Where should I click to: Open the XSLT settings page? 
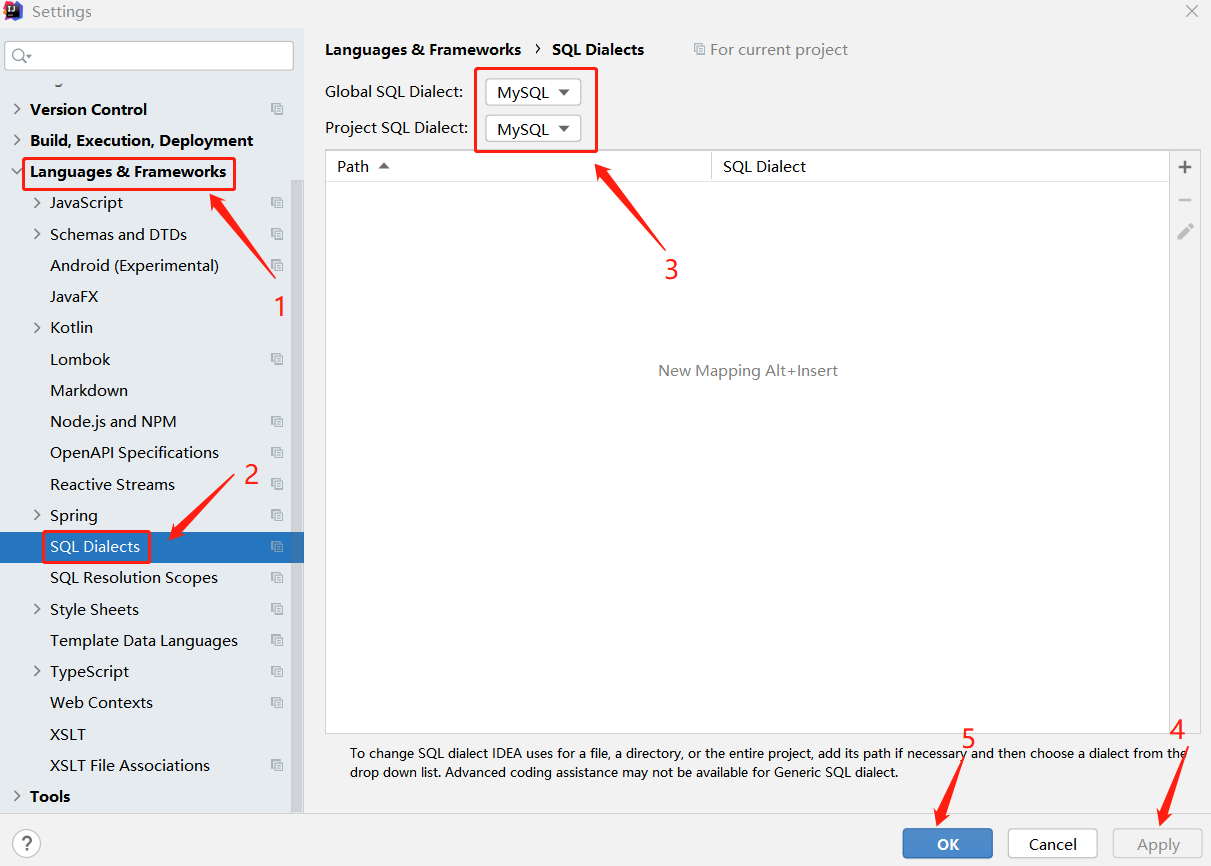pos(68,735)
